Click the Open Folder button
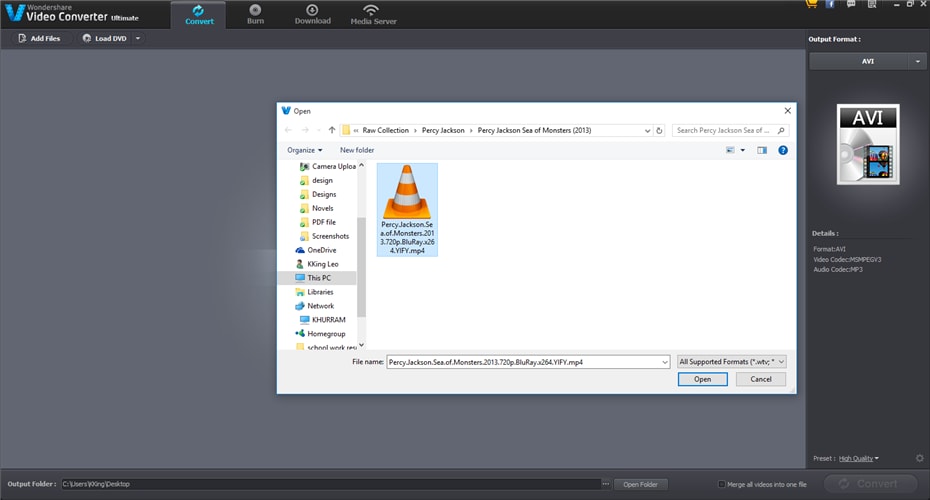Screen dimensions: 930x500 point(641,484)
